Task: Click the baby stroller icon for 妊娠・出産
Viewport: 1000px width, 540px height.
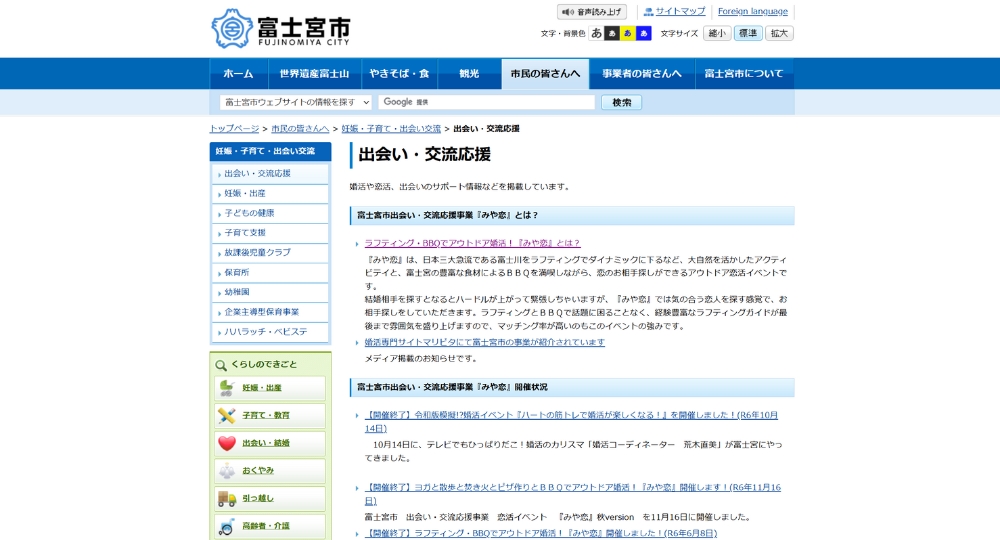Action: tap(227, 388)
